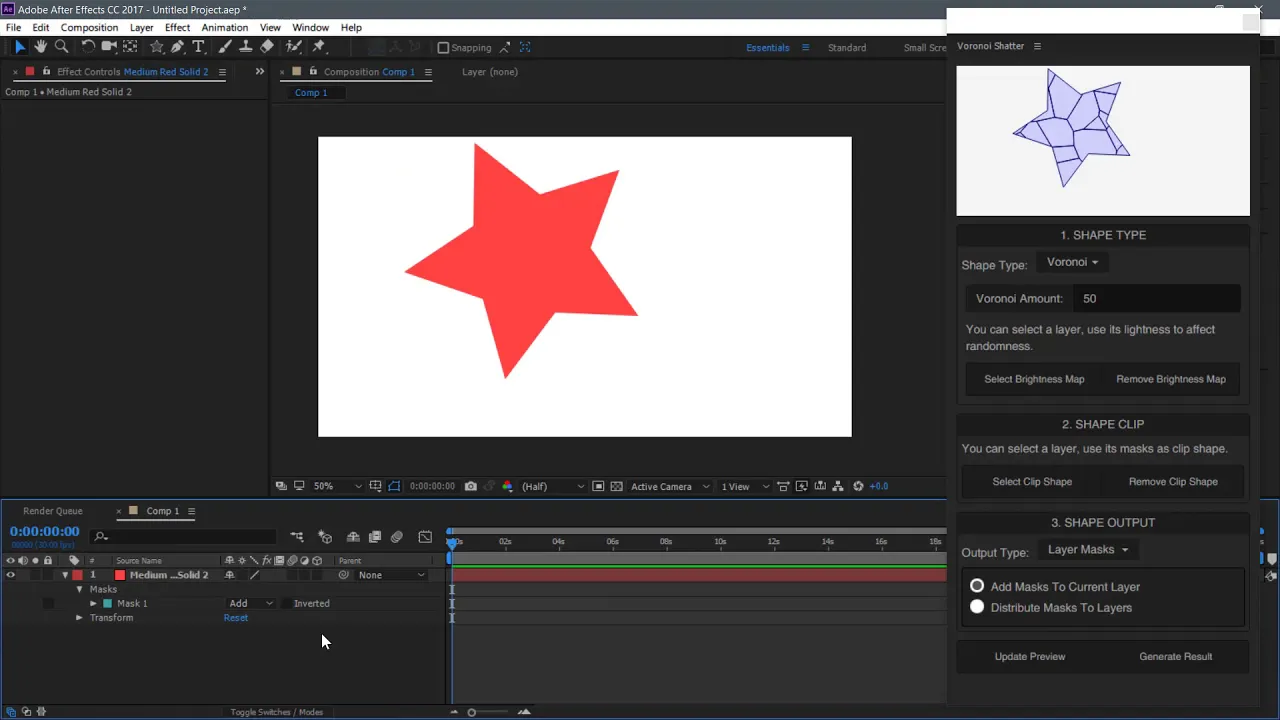1280x720 pixels.
Task: Click the Reset link for Transform
Action: [x=235, y=617]
